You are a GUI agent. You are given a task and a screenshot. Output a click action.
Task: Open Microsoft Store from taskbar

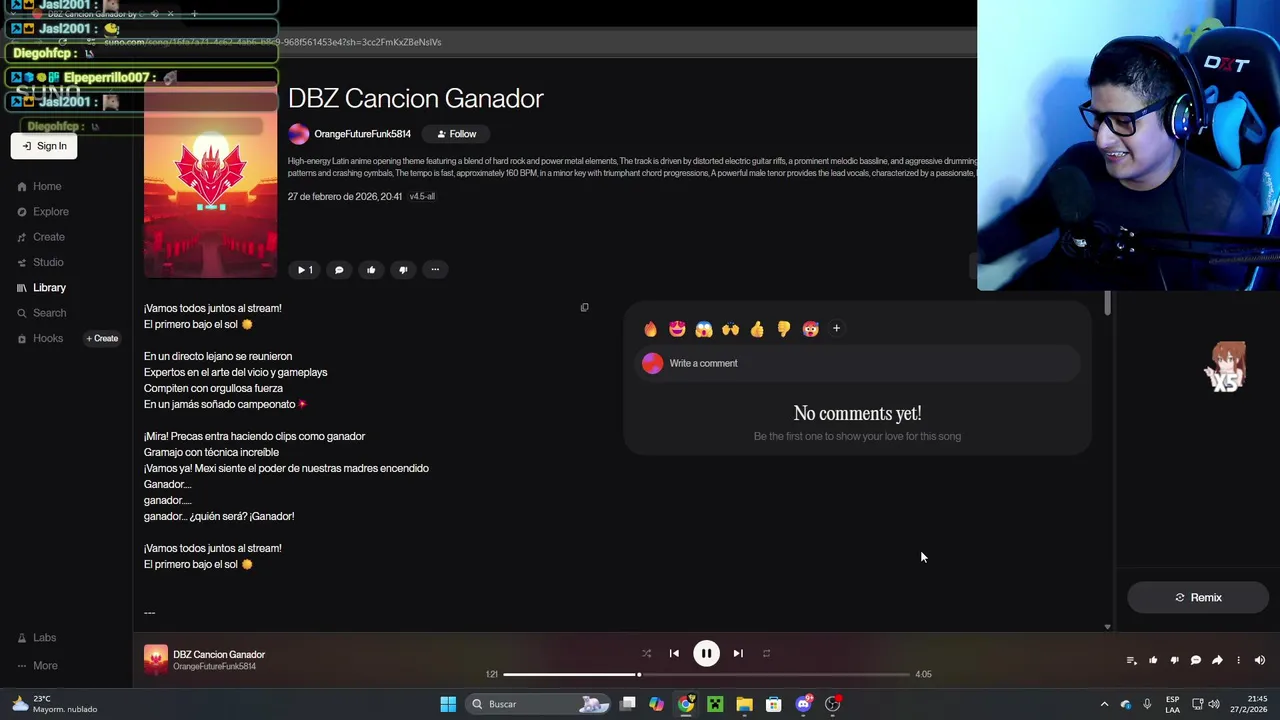773,704
